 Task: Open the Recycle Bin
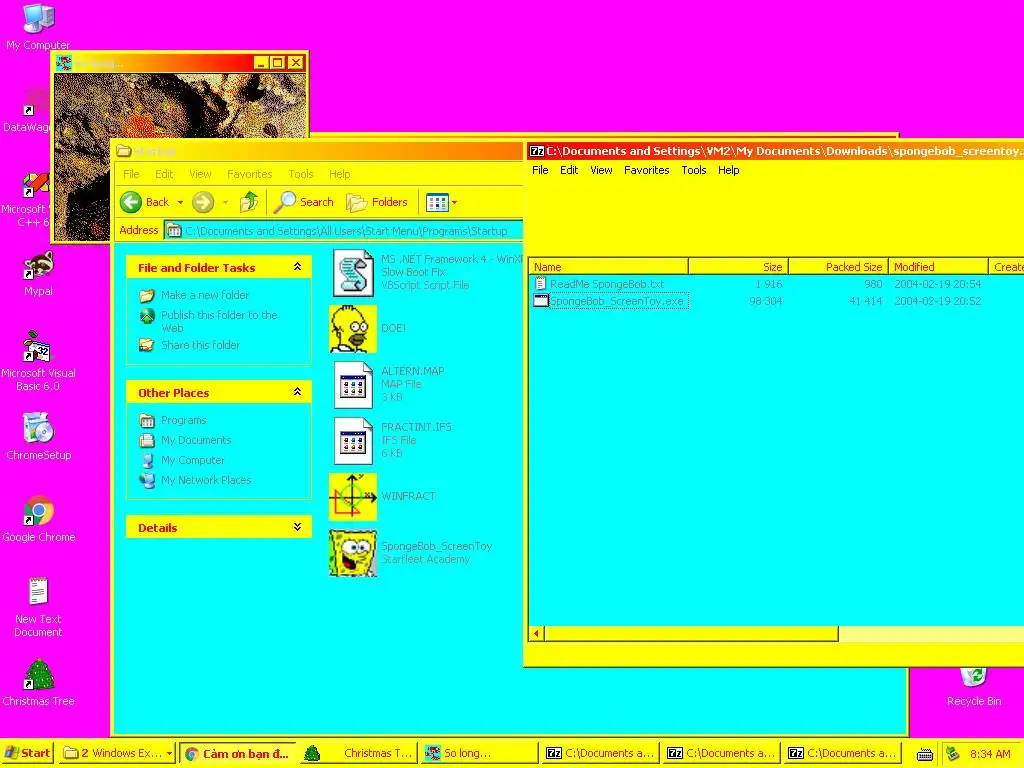click(x=974, y=687)
